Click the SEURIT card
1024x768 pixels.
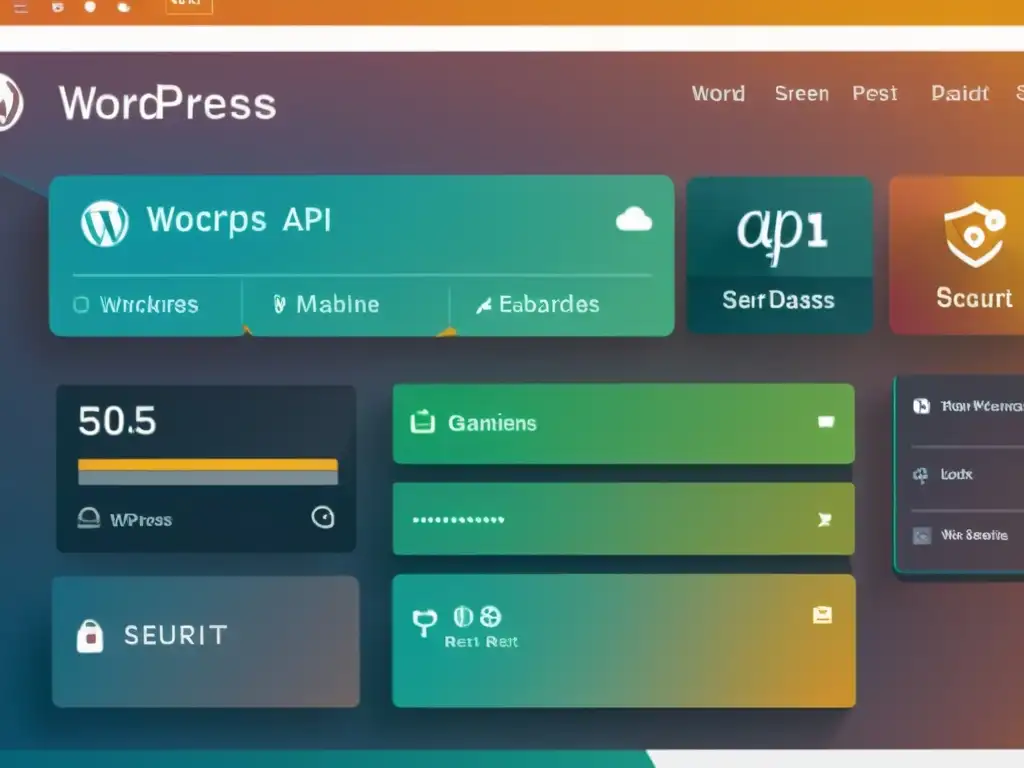point(206,641)
